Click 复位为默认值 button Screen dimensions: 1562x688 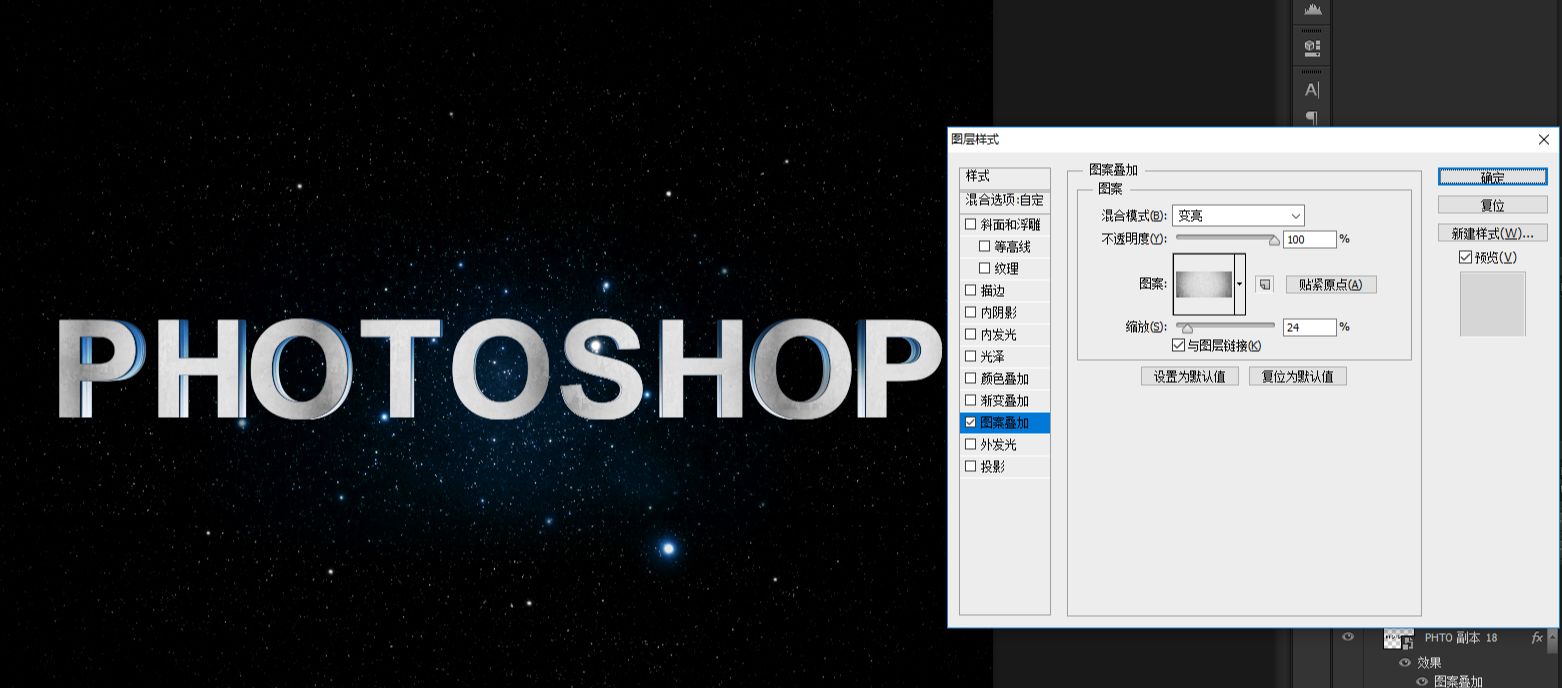(1298, 376)
